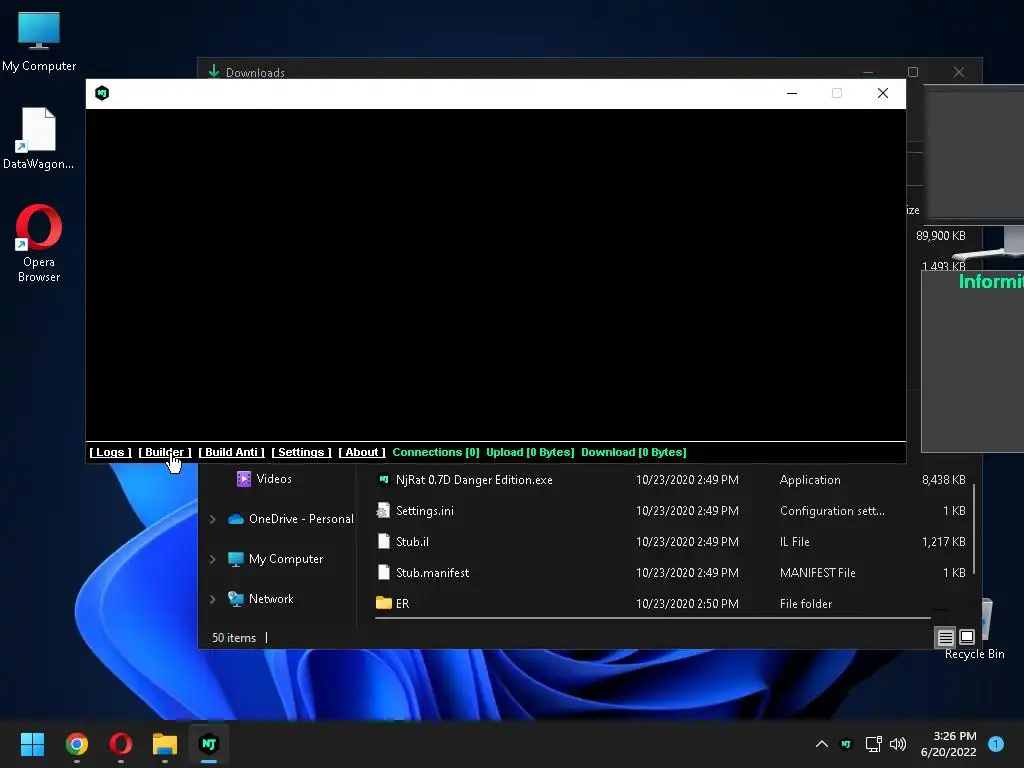This screenshot has height=768, width=1024.
Task: Maximize the Downloads Explorer window
Action: pyautogui.click(x=913, y=72)
